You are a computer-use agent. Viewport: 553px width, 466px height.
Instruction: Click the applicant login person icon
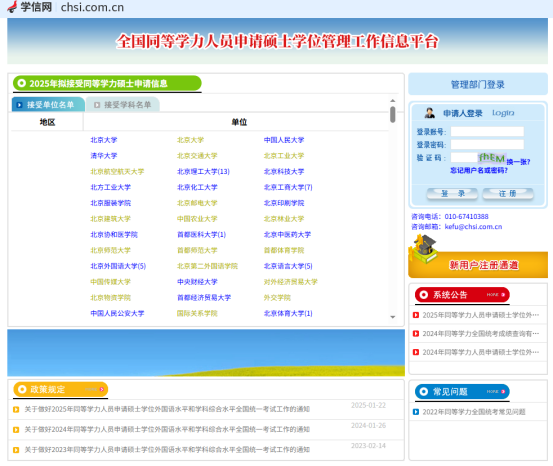click(x=429, y=113)
